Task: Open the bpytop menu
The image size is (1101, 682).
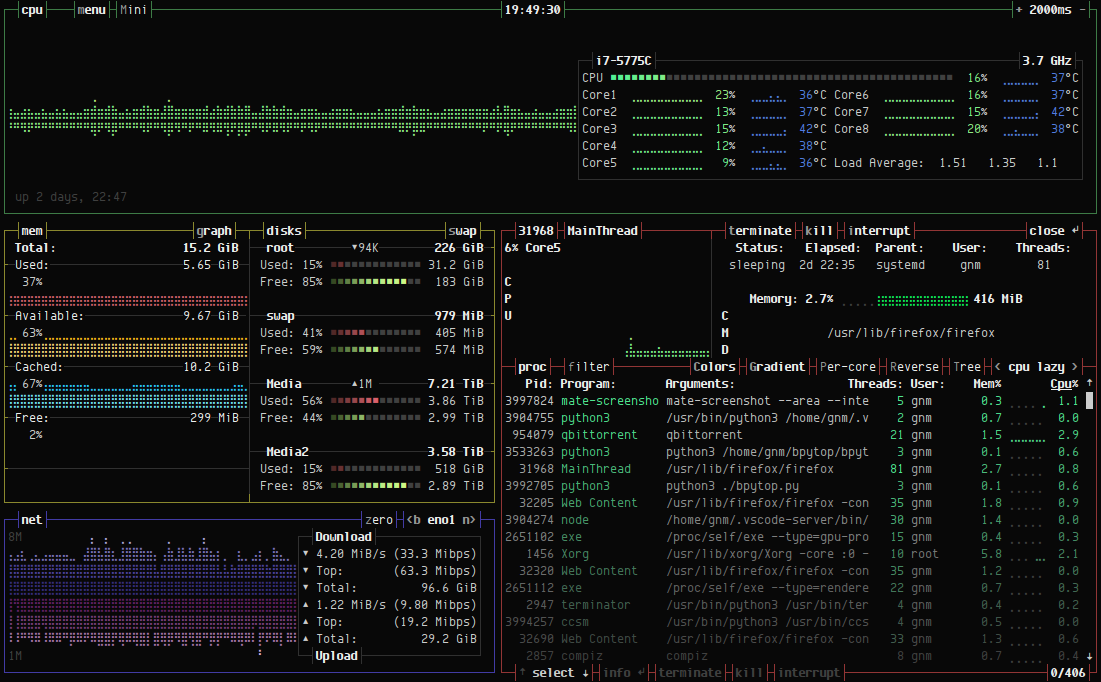Action: click(90, 9)
